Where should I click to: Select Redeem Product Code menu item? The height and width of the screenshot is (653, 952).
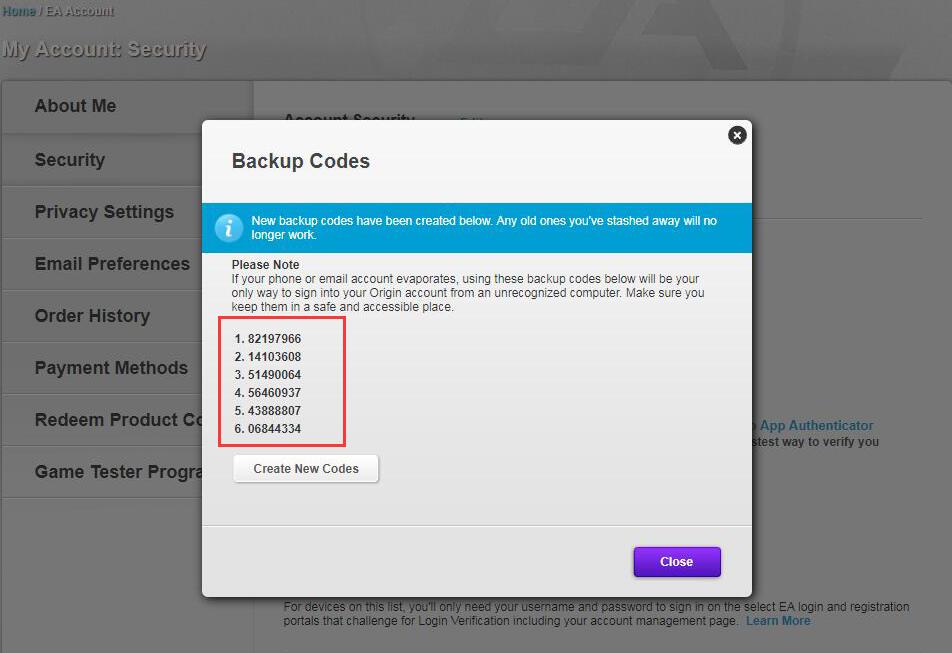[112, 420]
